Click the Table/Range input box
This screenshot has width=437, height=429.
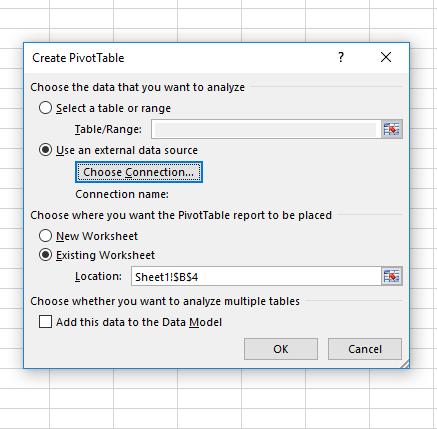click(266, 129)
